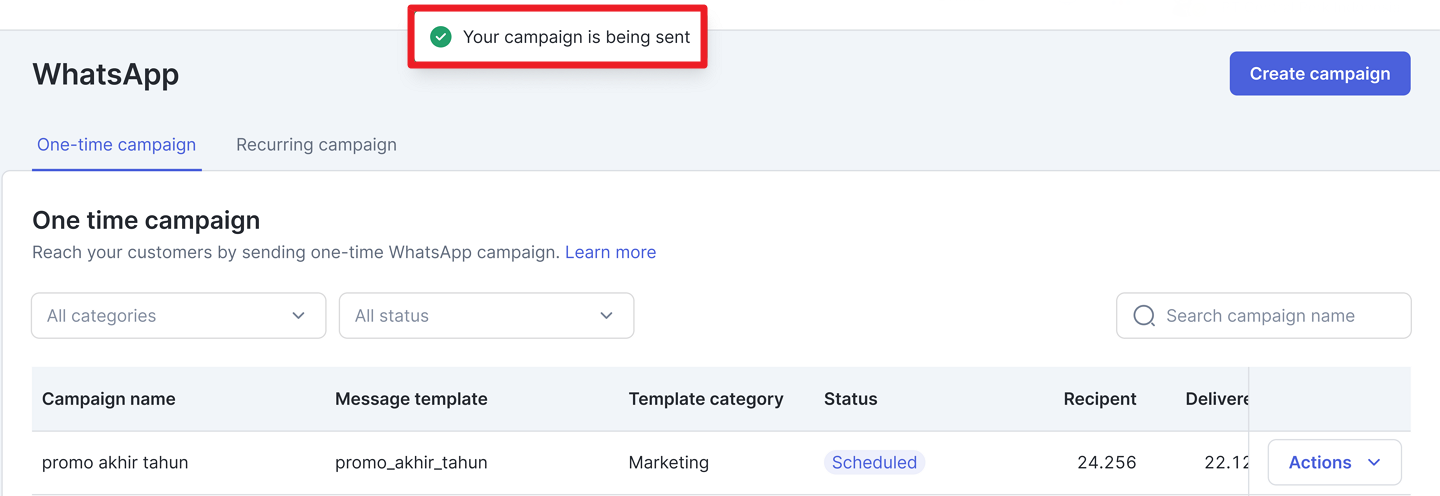The height and width of the screenshot is (496, 1440).
Task: Click the green success checkmark icon
Action: coord(440,37)
